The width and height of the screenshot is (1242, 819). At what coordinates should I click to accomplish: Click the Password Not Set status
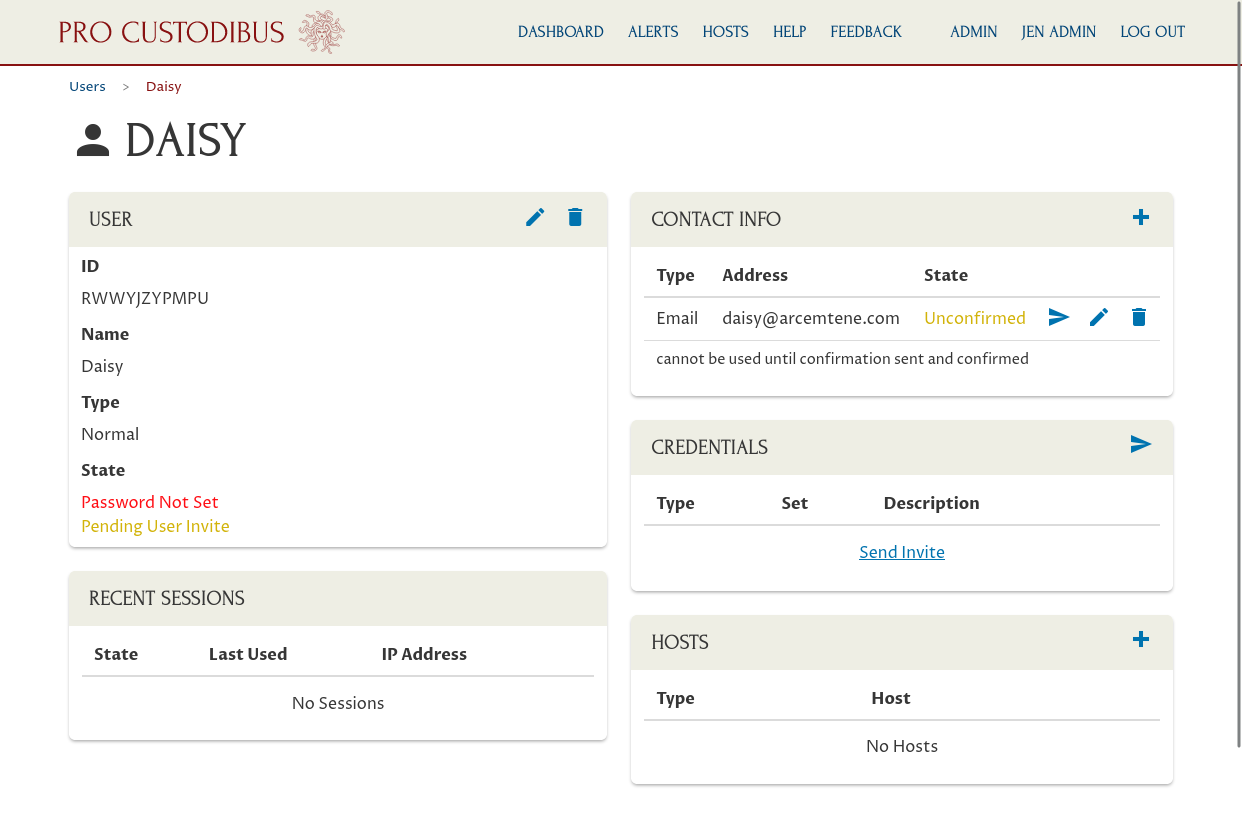pyautogui.click(x=150, y=502)
